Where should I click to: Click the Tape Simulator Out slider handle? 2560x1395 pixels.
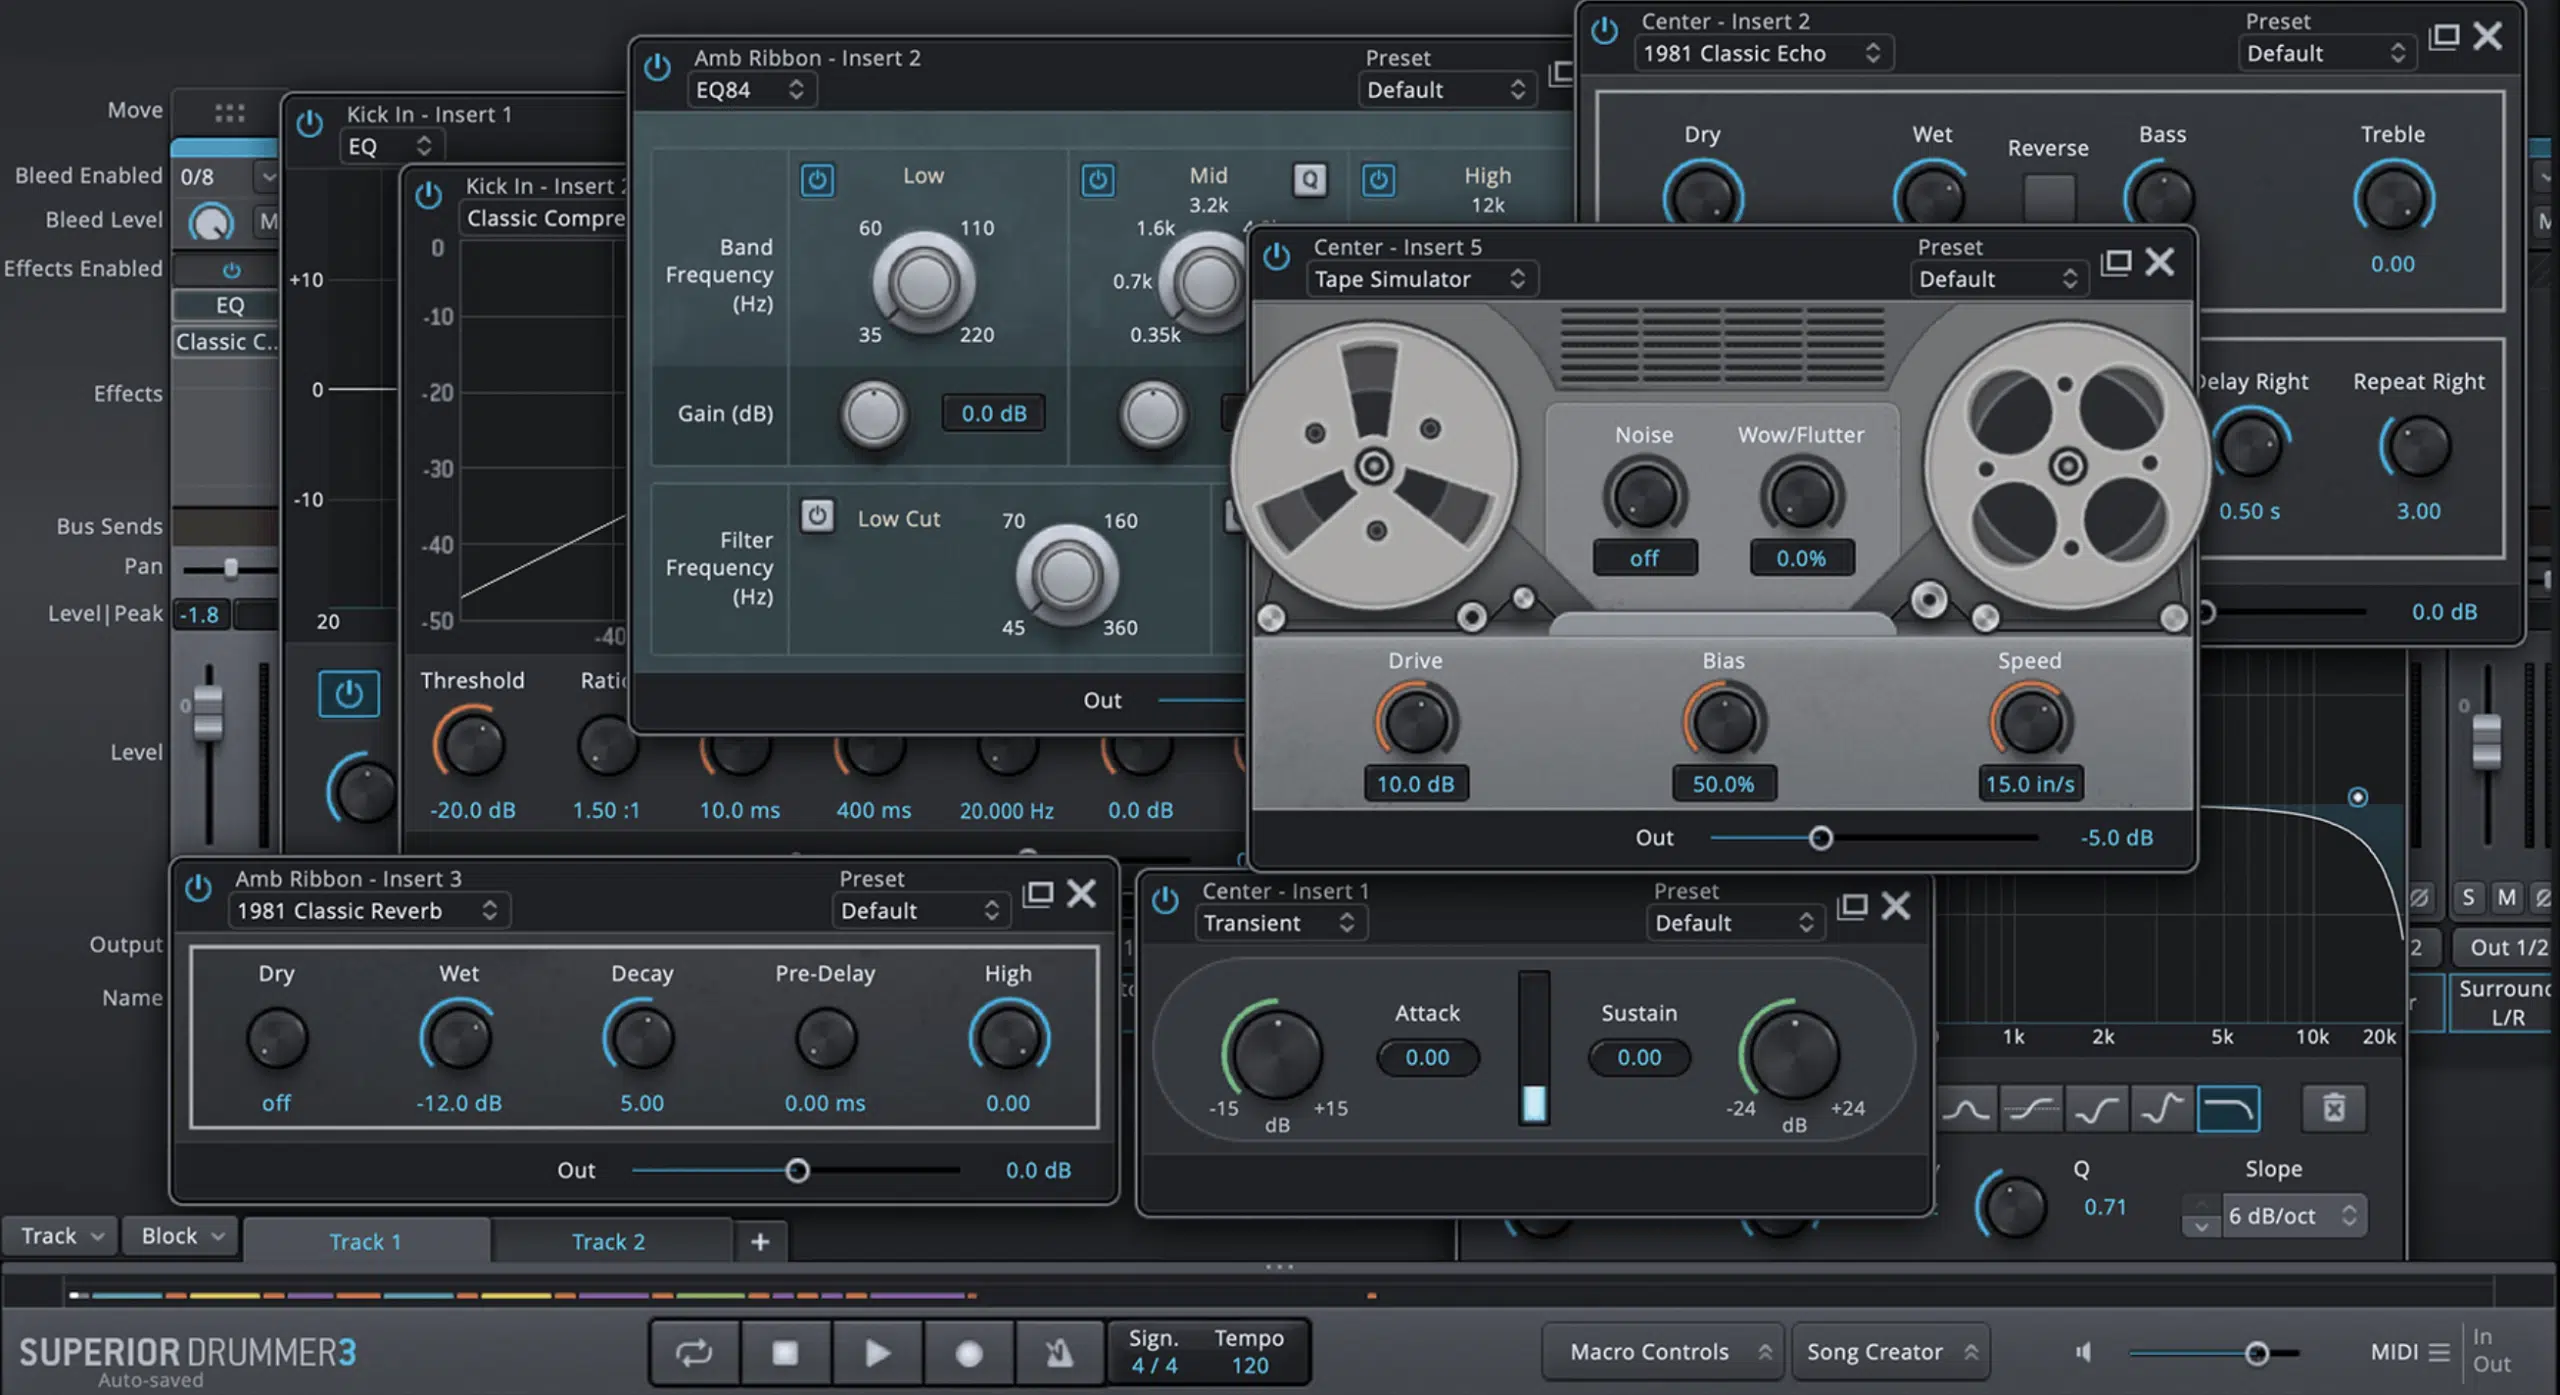click(1821, 838)
